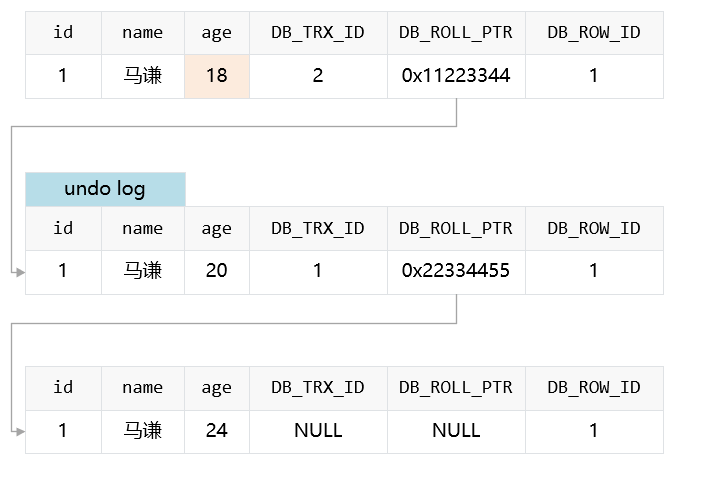Select 马谦 name cell in undo log row
The image size is (703, 479).
pyautogui.click(x=143, y=272)
